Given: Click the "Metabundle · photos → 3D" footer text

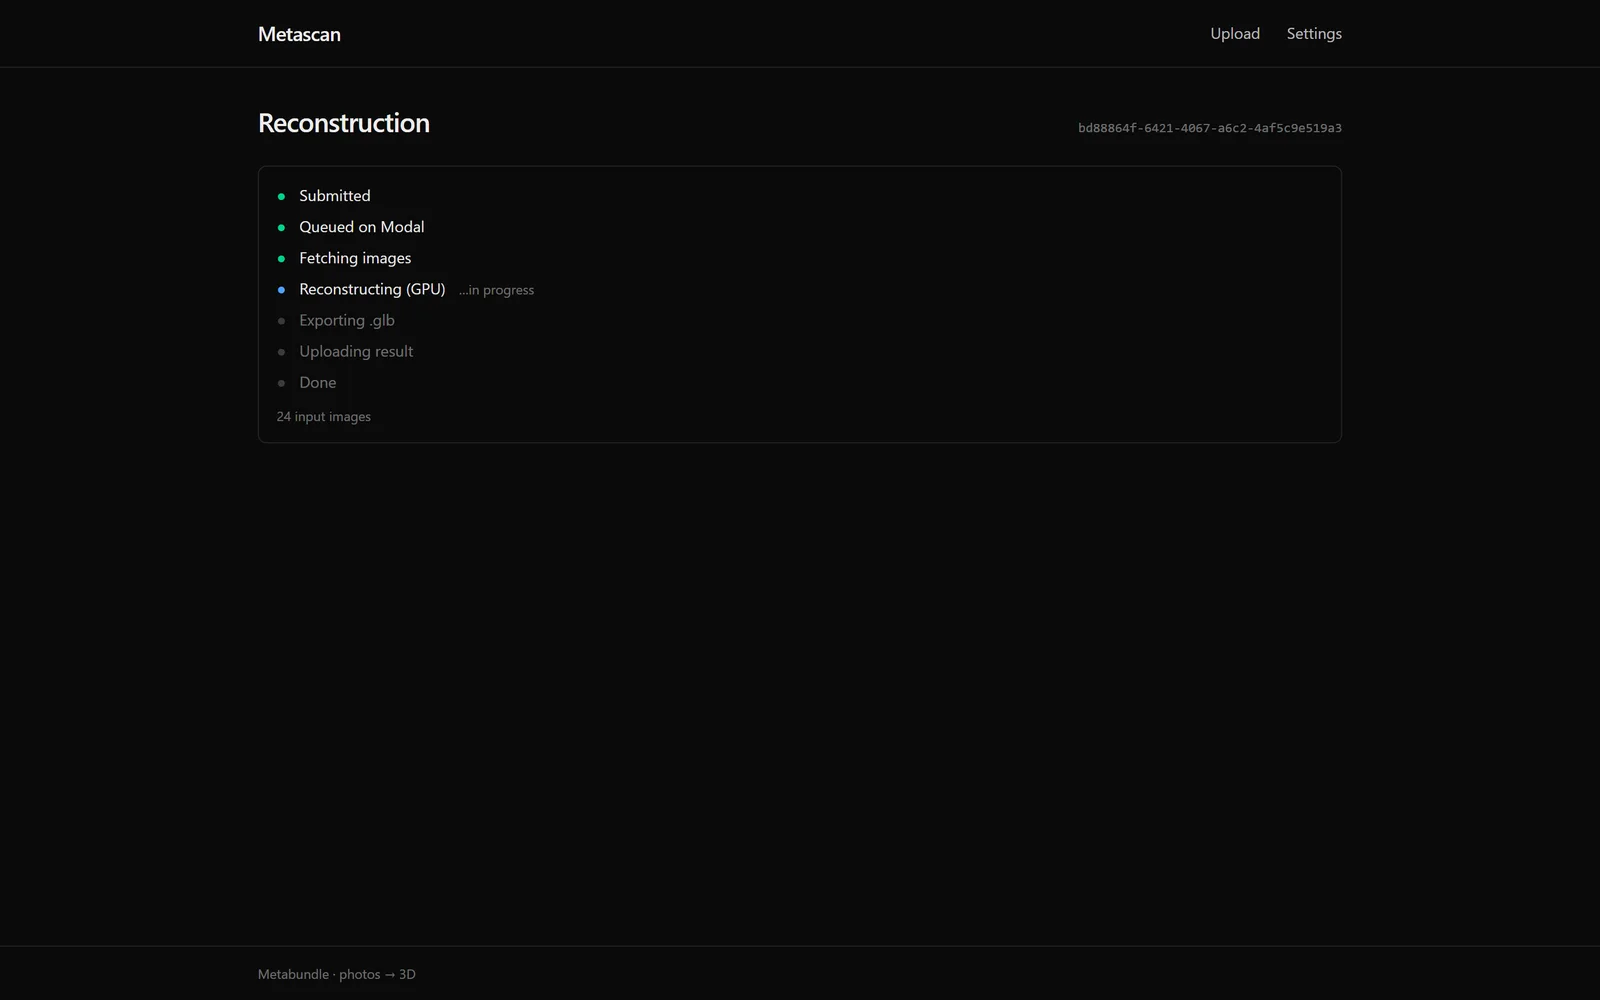Looking at the screenshot, I should tap(337, 974).
